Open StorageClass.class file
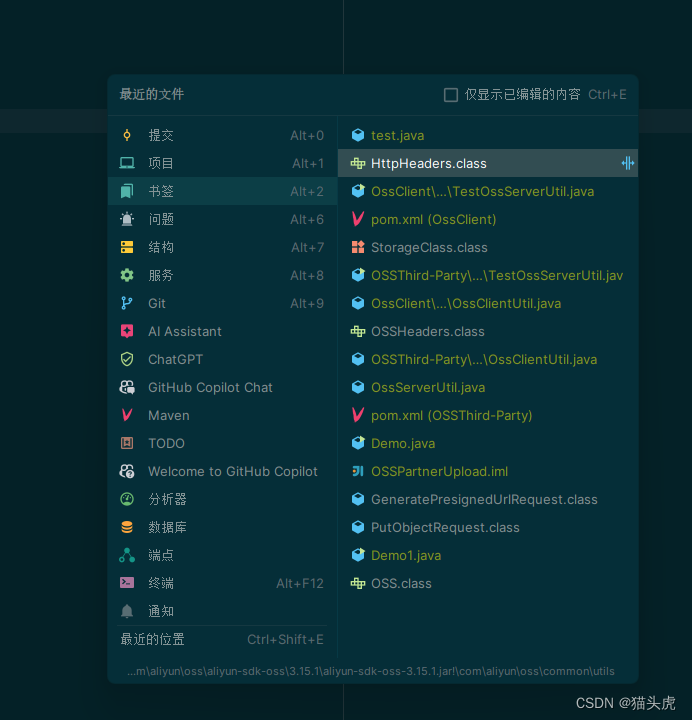692x720 pixels. point(488,248)
